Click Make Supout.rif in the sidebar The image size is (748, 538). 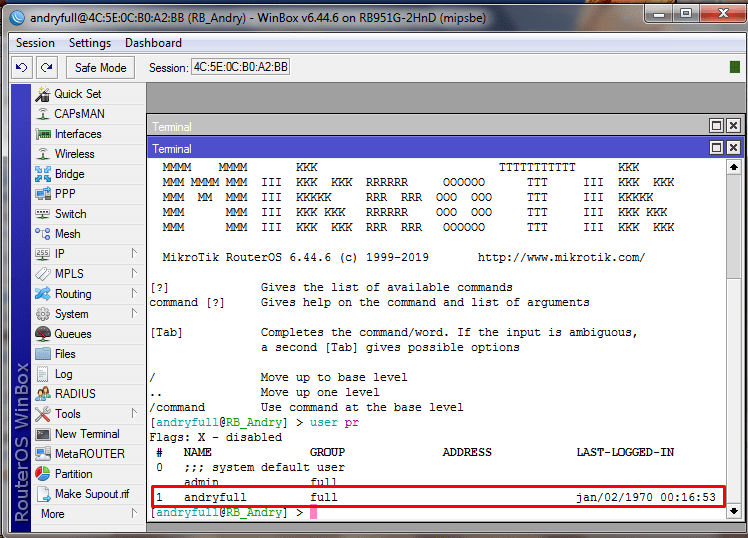[92, 494]
